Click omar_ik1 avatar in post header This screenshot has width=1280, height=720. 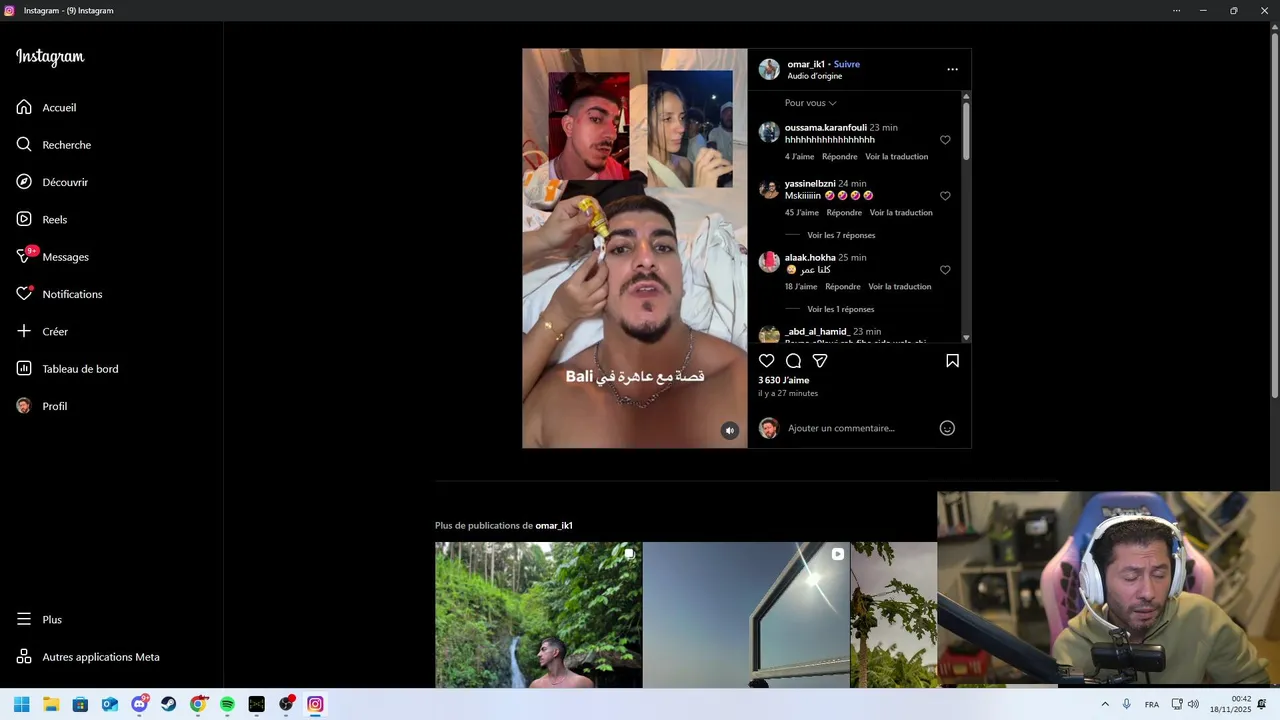coord(769,69)
